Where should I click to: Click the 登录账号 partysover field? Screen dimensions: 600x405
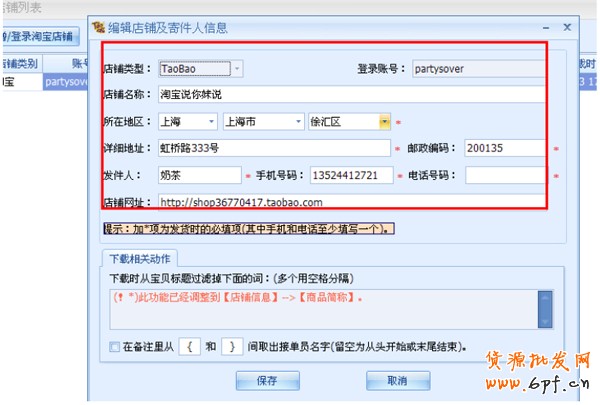480,69
